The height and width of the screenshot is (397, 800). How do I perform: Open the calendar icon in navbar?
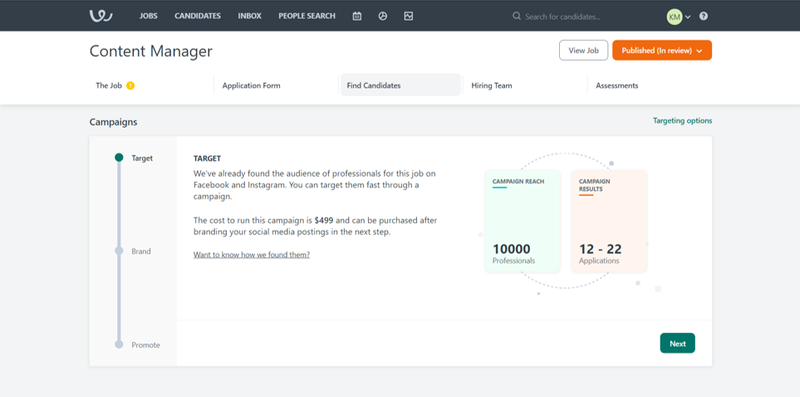tap(357, 16)
